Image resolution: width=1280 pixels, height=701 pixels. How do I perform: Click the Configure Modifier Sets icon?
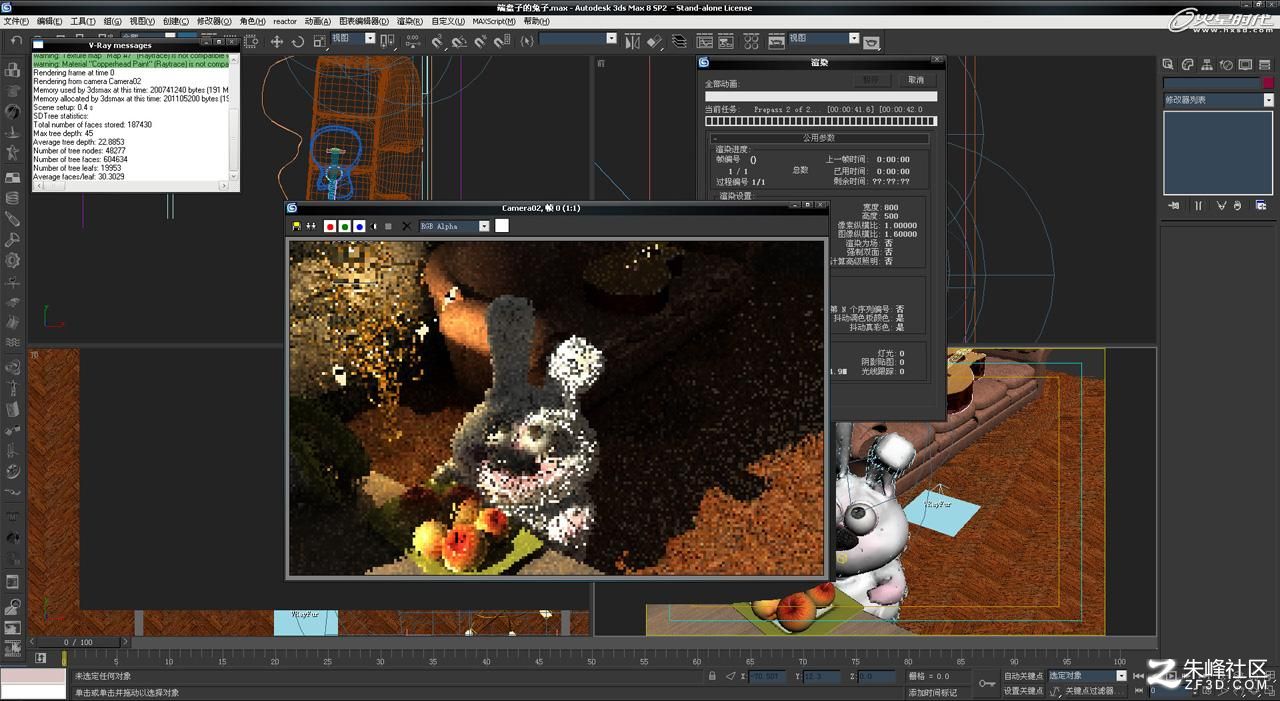[1262, 205]
